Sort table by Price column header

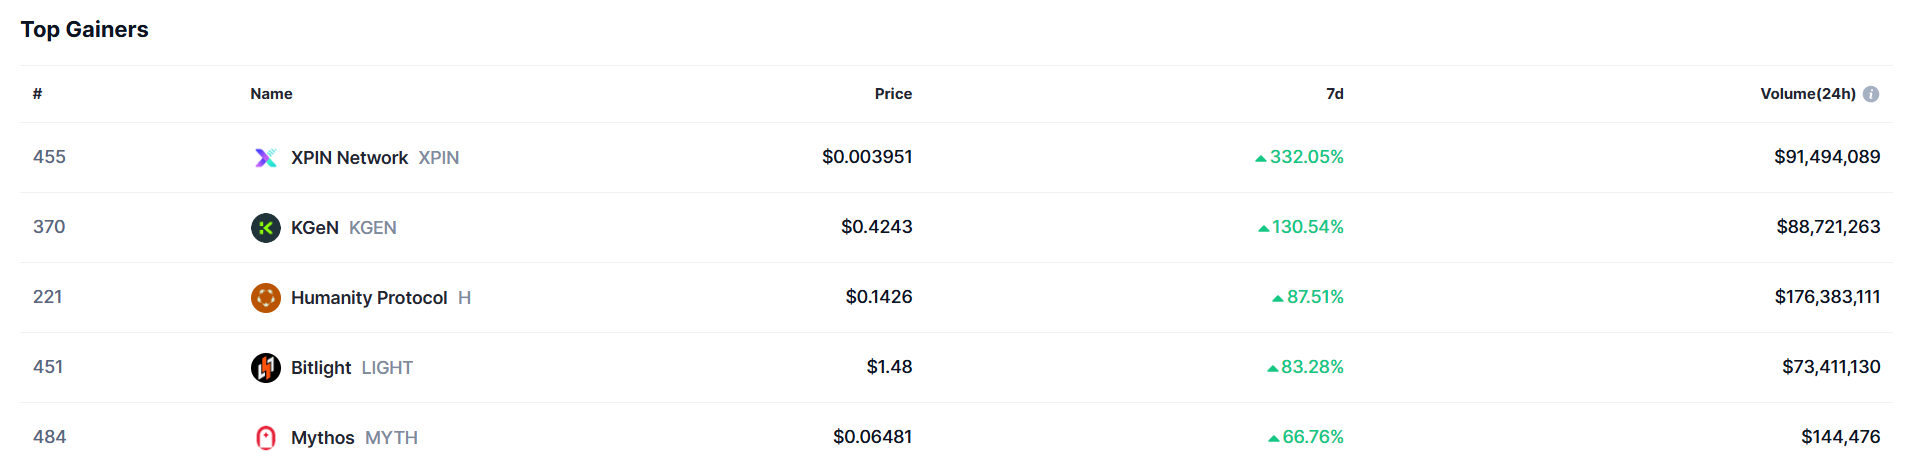893,94
